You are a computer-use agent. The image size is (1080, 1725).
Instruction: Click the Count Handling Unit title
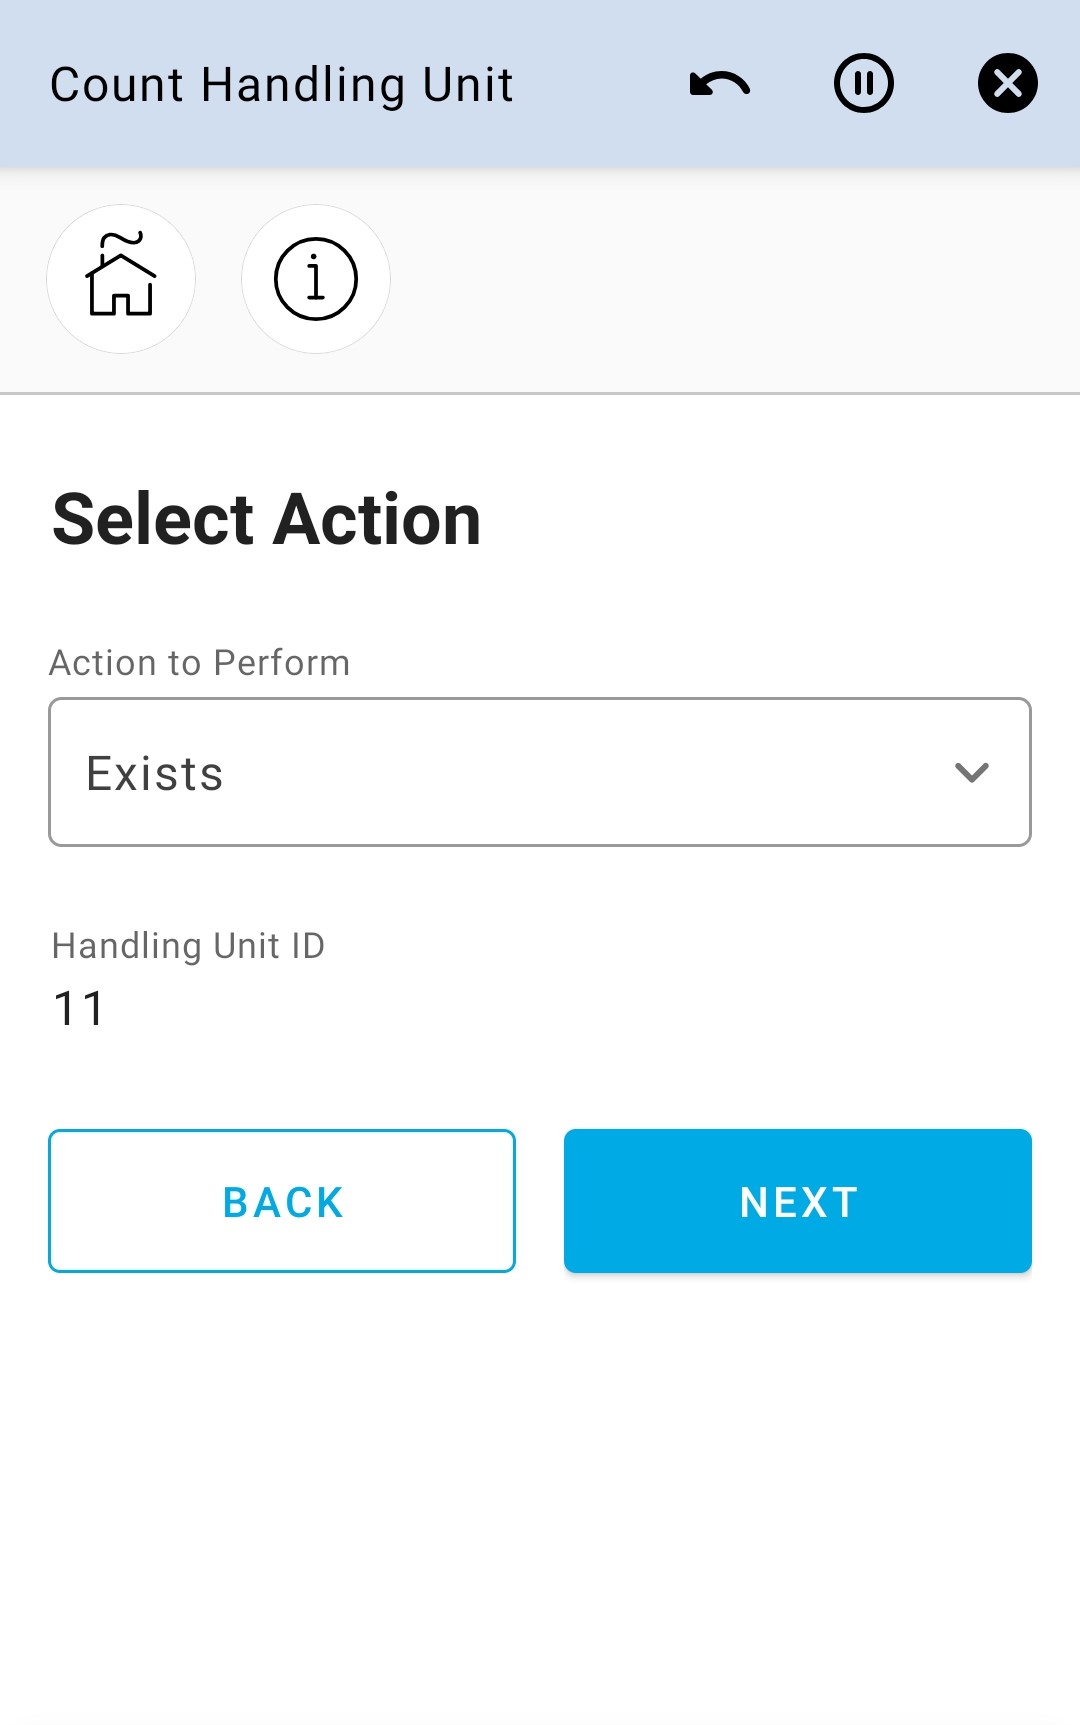pos(282,85)
